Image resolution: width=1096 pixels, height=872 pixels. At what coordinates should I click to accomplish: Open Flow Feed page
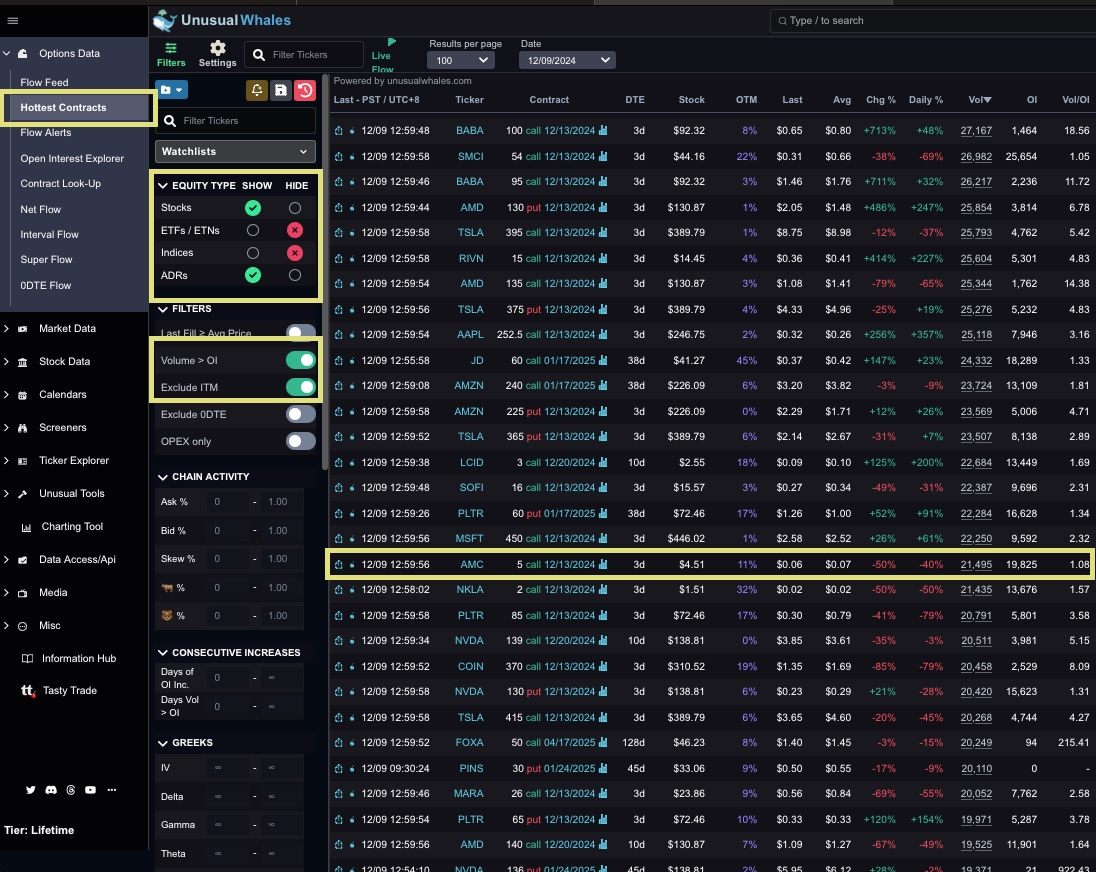pos(44,82)
